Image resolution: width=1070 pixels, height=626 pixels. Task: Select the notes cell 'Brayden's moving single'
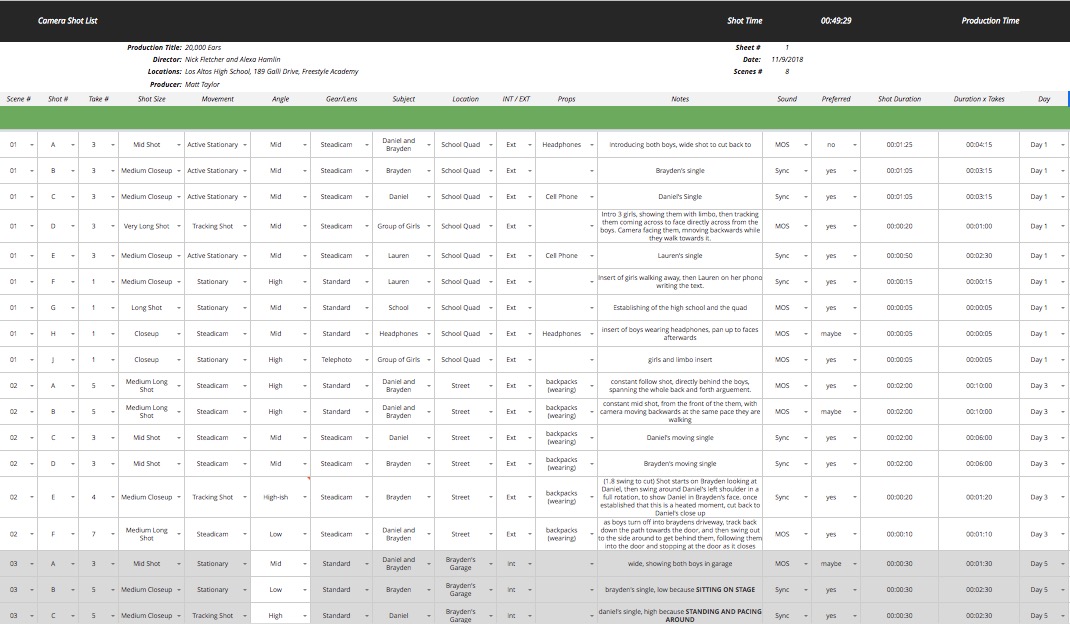pyautogui.click(x=680, y=464)
